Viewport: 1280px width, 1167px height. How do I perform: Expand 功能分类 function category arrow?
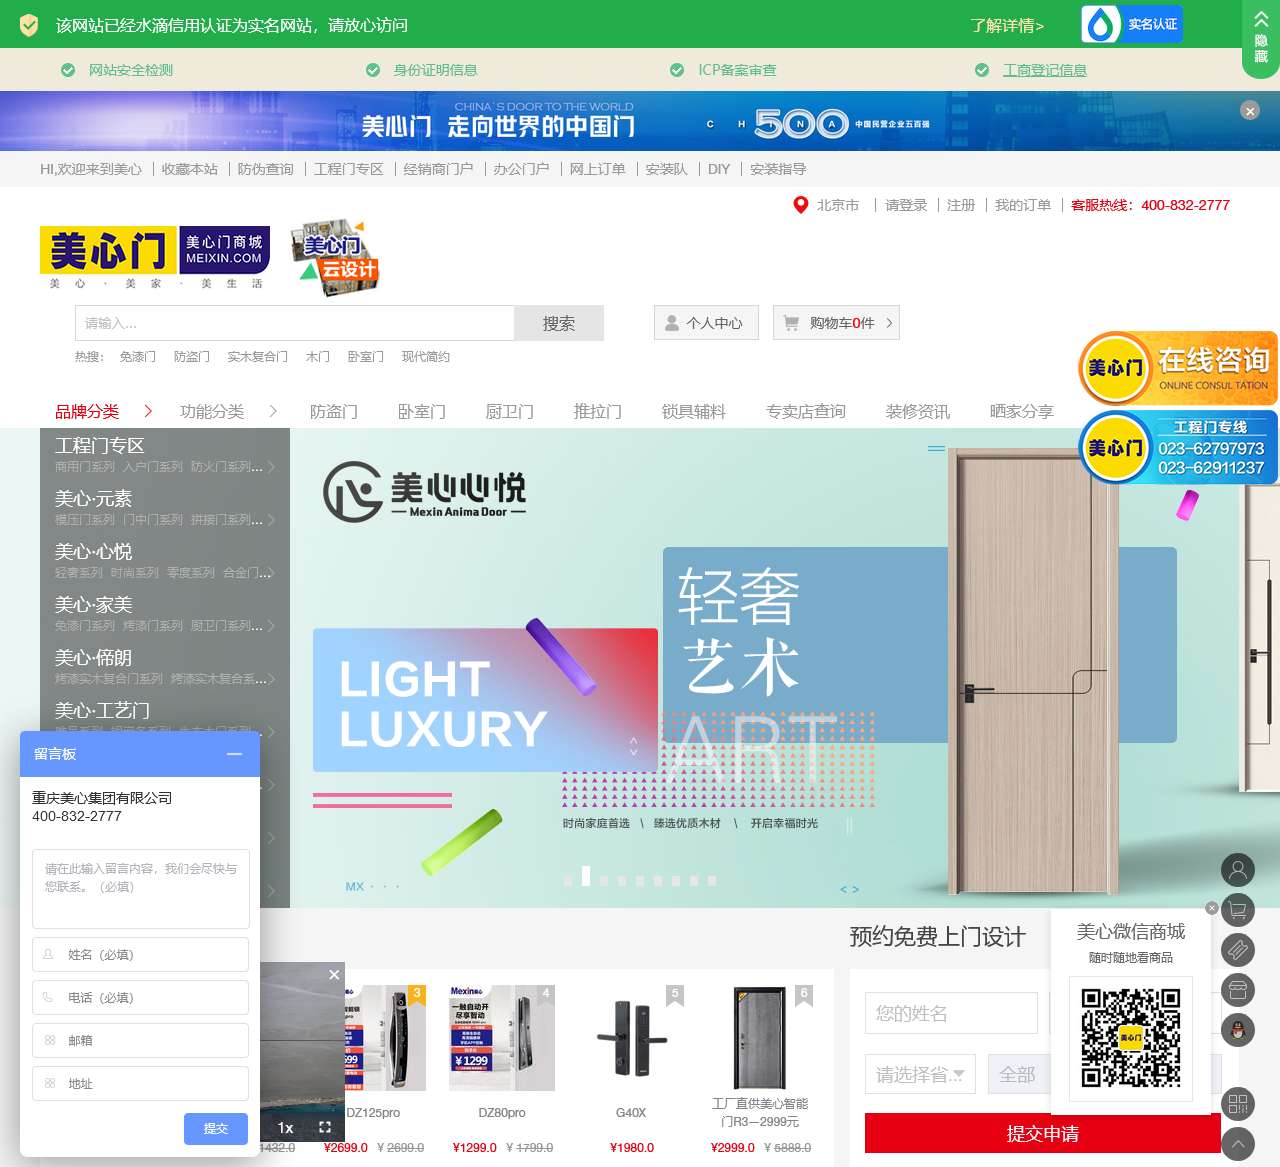[272, 411]
